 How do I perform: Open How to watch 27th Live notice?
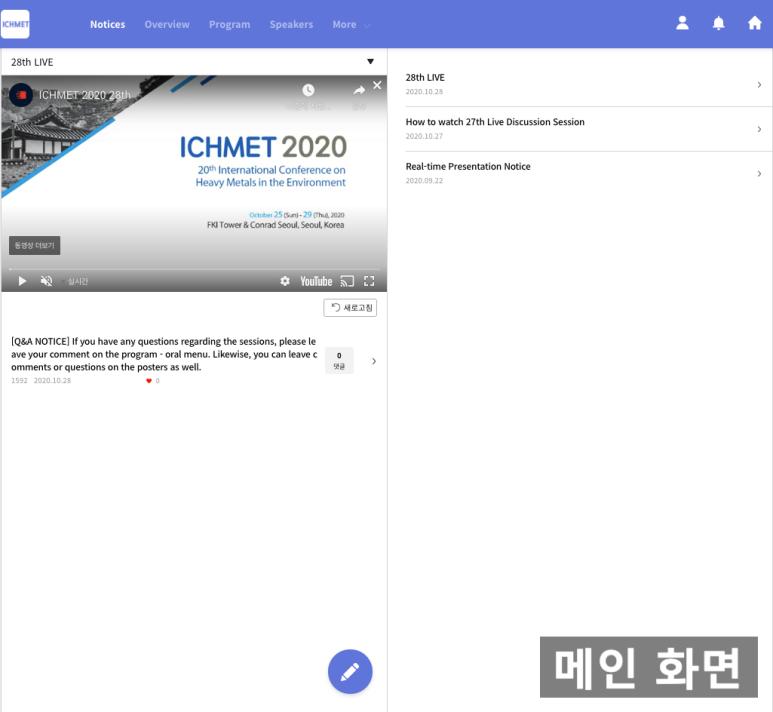click(x=495, y=122)
